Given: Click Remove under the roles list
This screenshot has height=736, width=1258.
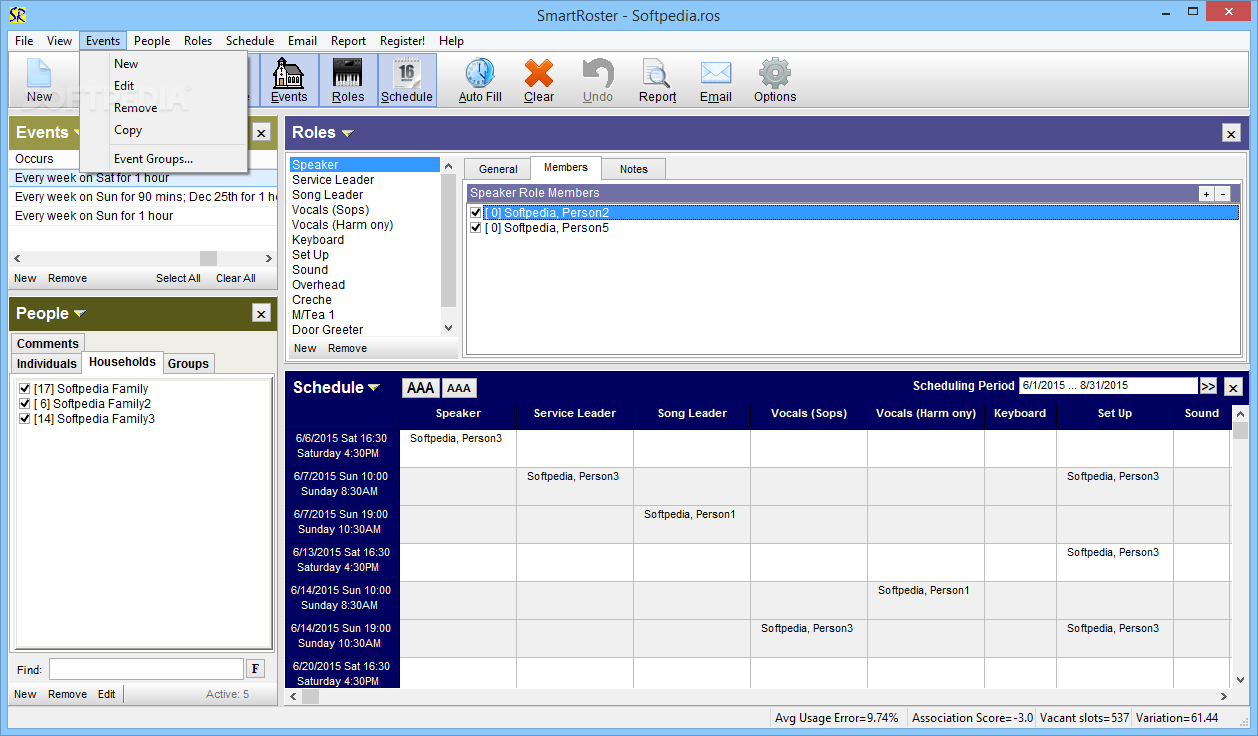Looking at the screenshot, I should coord(347,348).
